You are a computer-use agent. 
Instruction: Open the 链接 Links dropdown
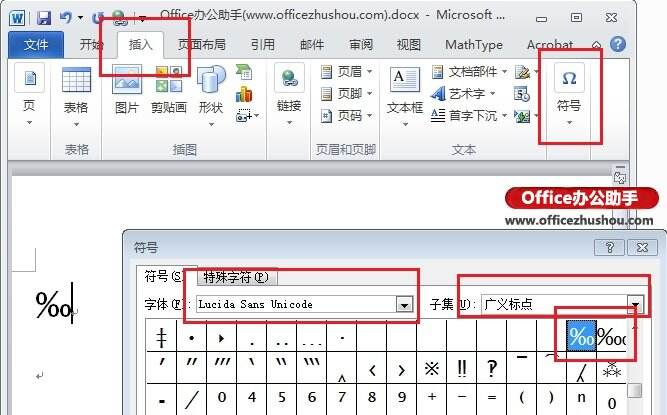[289, 95]
